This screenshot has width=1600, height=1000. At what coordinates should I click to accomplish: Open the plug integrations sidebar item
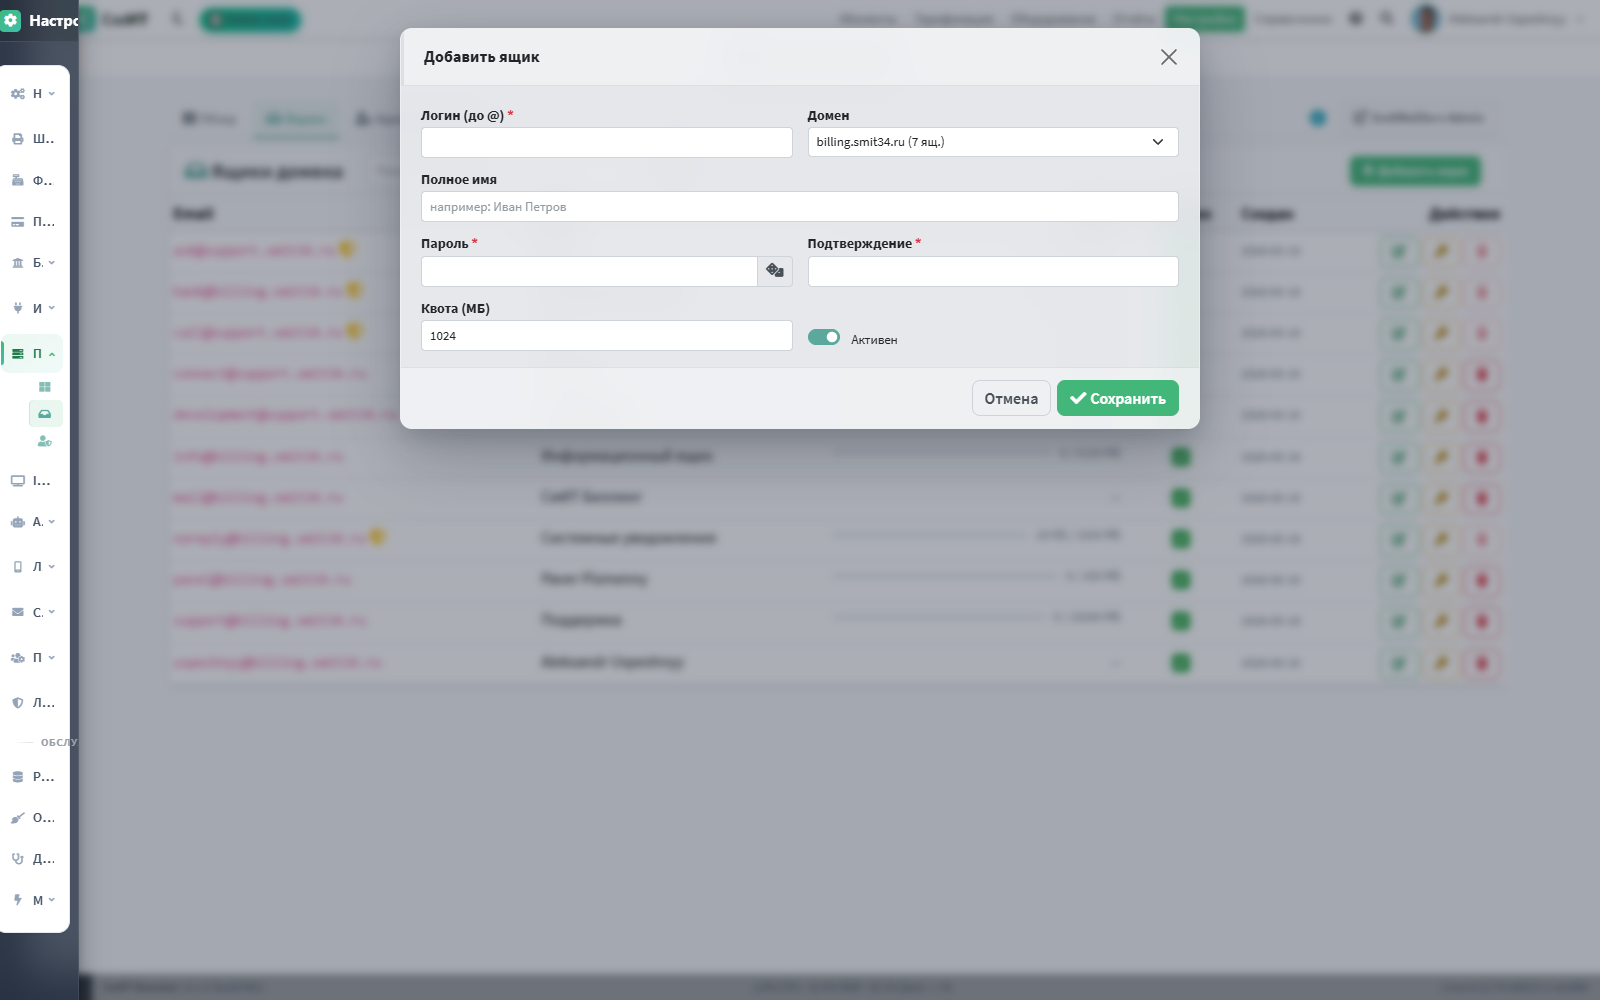pyautogui.click(x=18, y=308)
